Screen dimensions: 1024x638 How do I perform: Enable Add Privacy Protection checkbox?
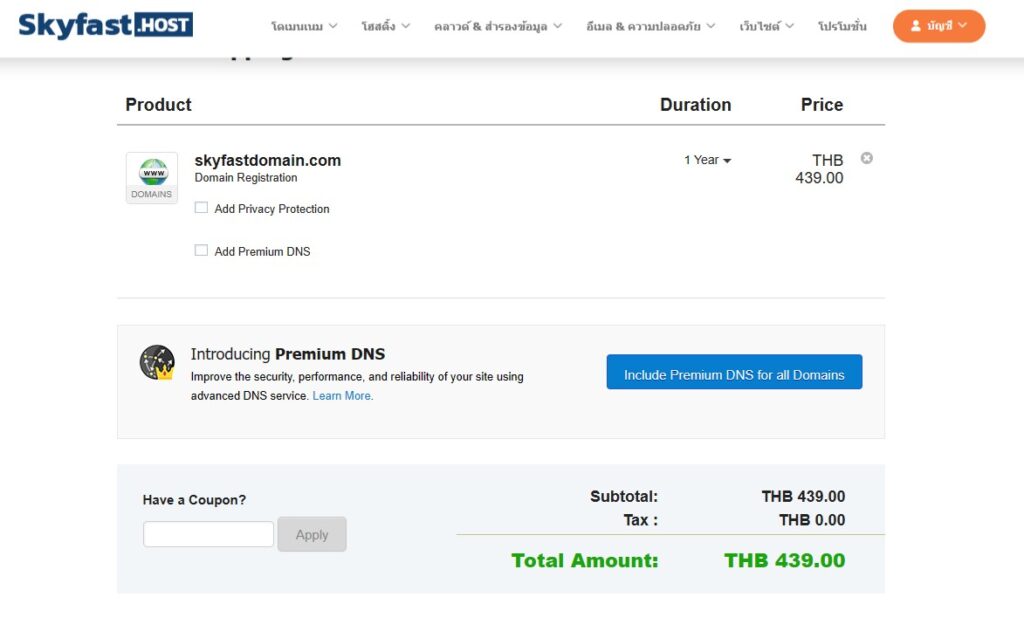coord(201,208)
